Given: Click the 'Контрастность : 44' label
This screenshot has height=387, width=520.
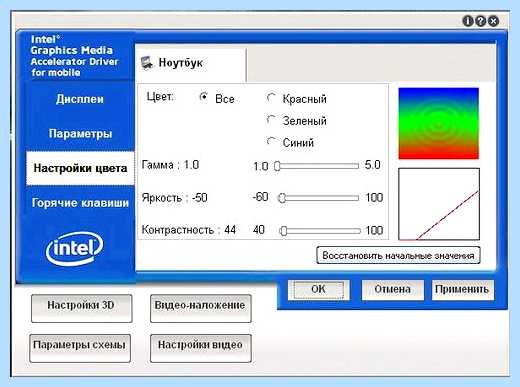Looking at the screenshot, I should [189, 230].
